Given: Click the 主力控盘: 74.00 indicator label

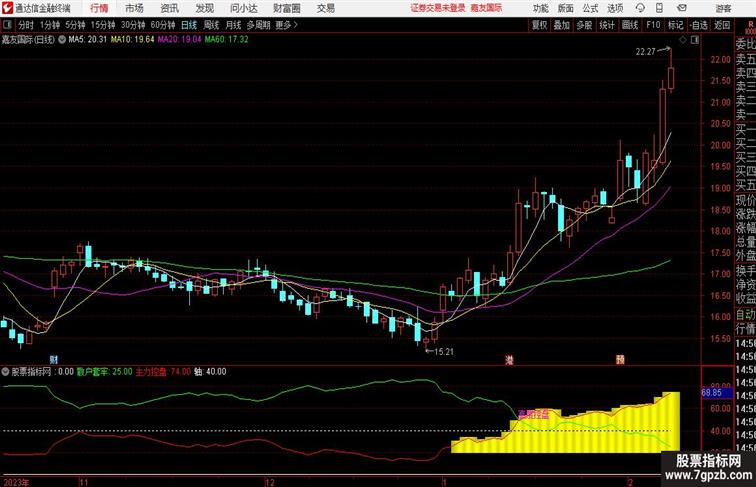Looking at the screenshot, I should (x=163, y=372).
